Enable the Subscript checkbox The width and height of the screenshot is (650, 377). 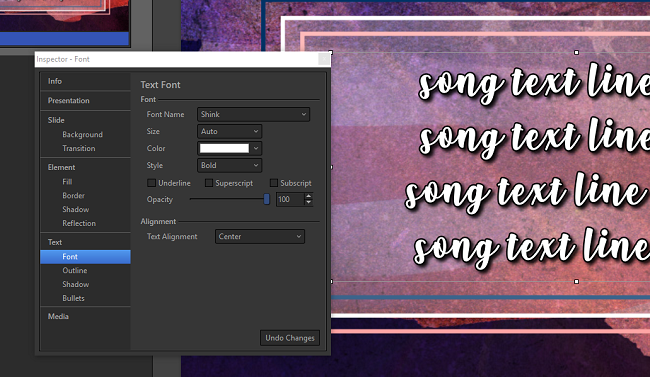click(274, 183)
